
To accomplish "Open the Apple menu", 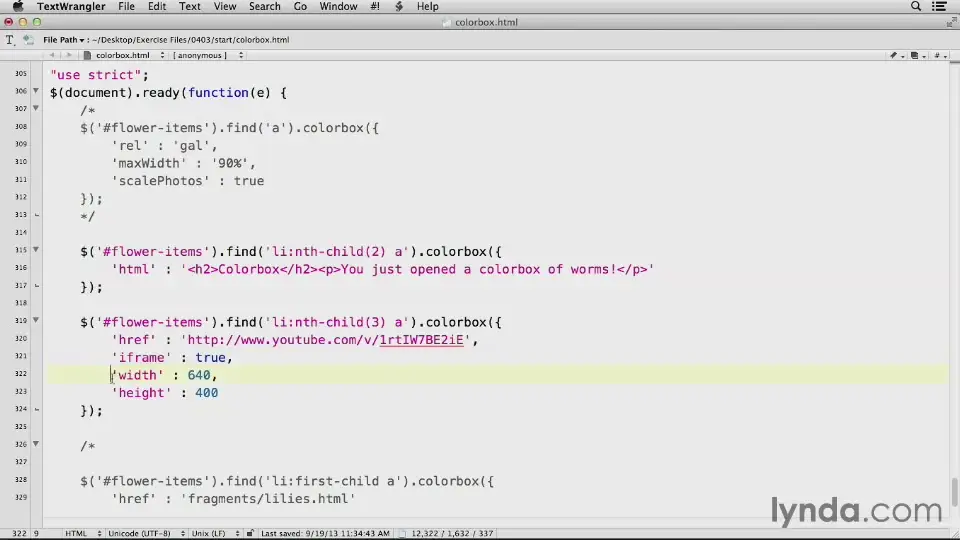I will [18, 6].
